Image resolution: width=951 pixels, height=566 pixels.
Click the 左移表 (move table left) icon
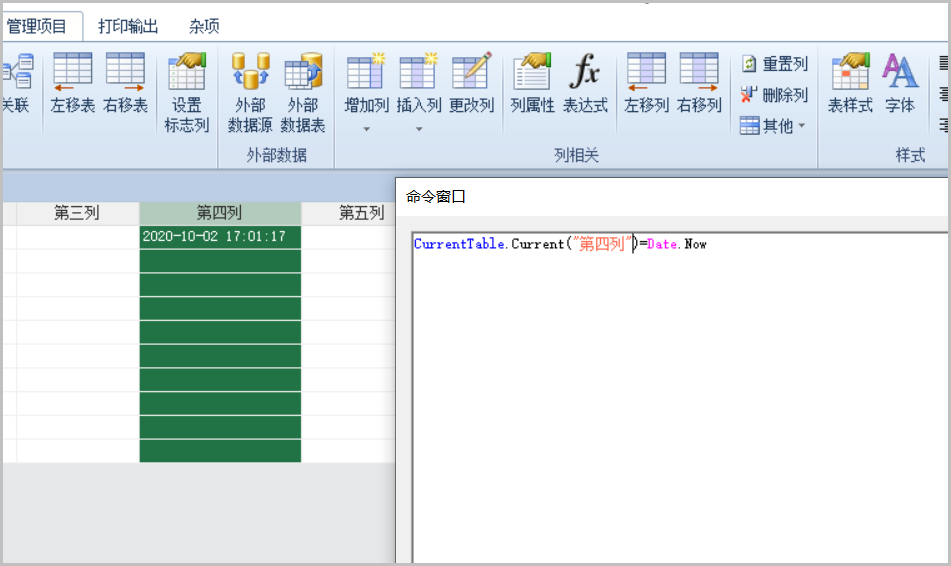click(x=72, y=82)
